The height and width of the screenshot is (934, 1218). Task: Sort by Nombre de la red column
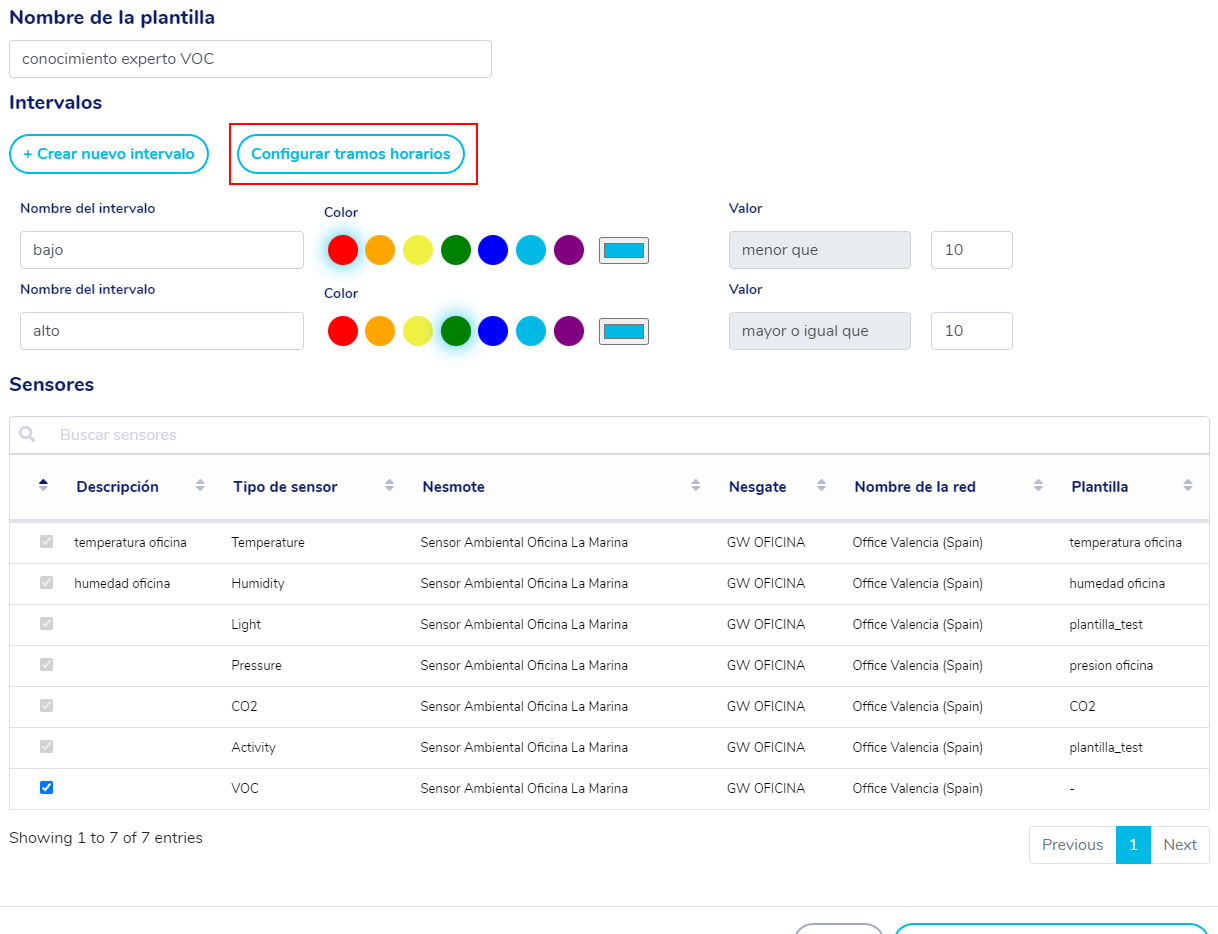click(x=914, y=487)
